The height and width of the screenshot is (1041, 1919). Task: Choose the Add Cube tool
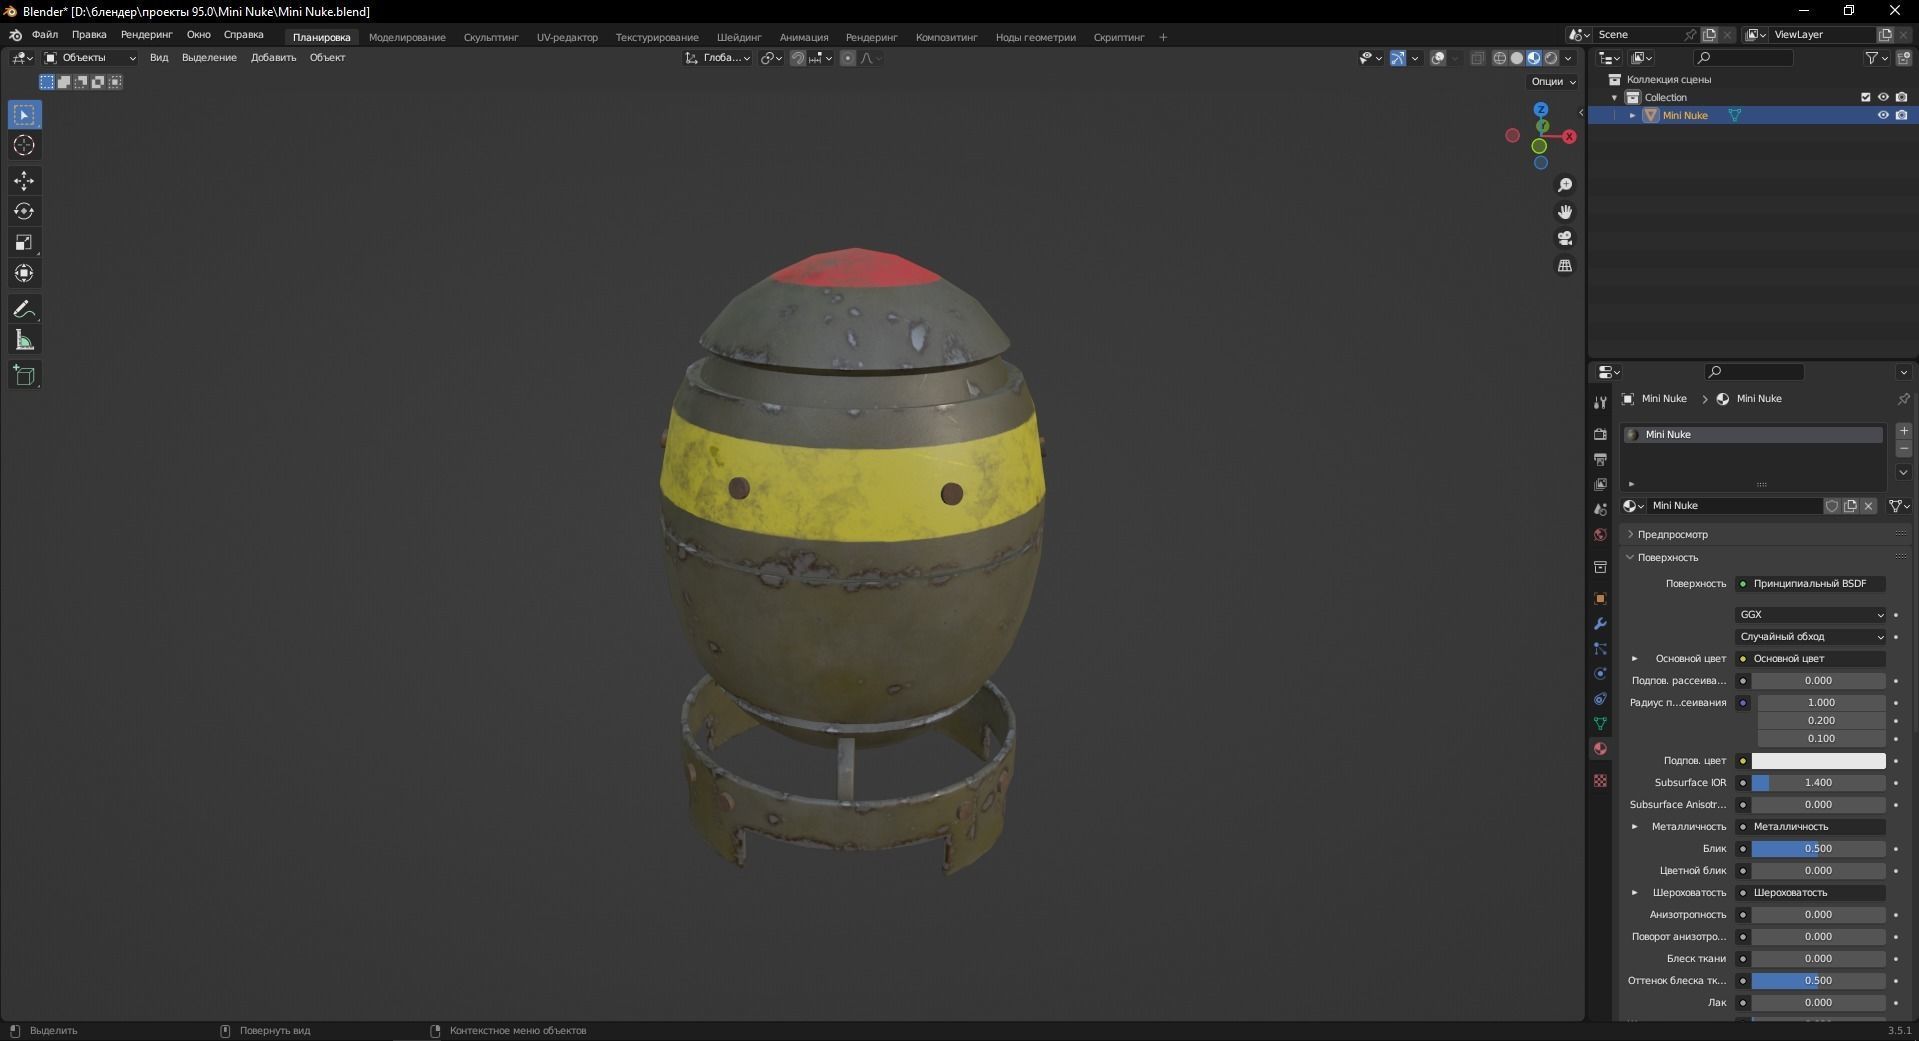pyautogui.click(x=24, y=376)
